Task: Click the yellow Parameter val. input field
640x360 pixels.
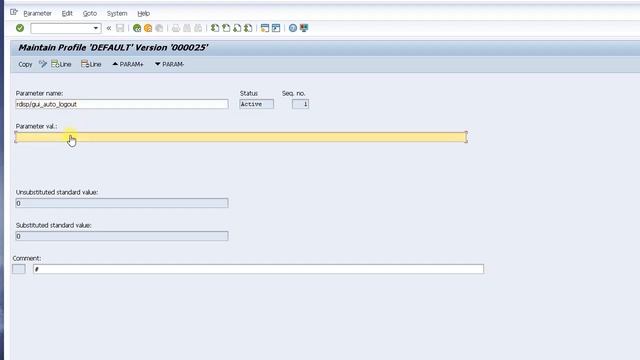Action: (241, 137)
